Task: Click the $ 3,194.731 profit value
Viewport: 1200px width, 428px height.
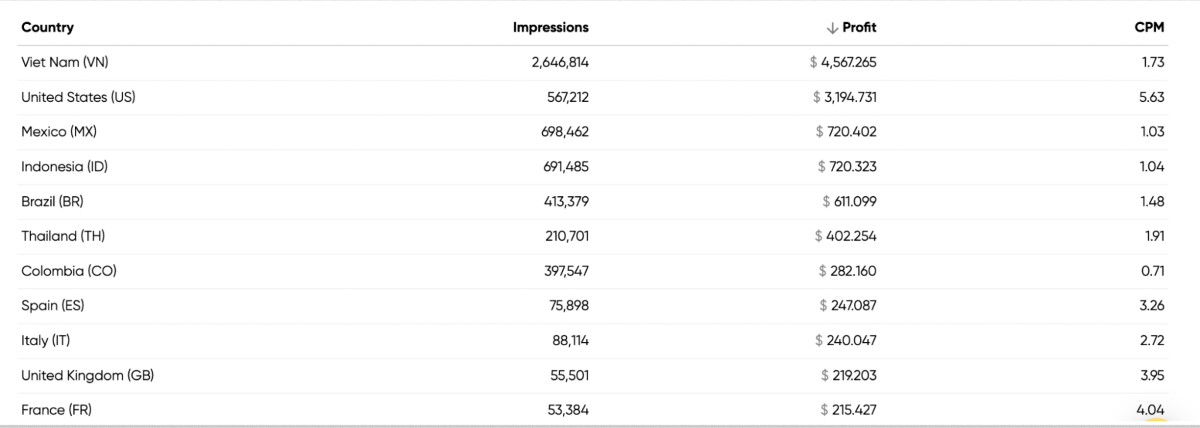Action: pyautogui.click(x=845, y=97)
